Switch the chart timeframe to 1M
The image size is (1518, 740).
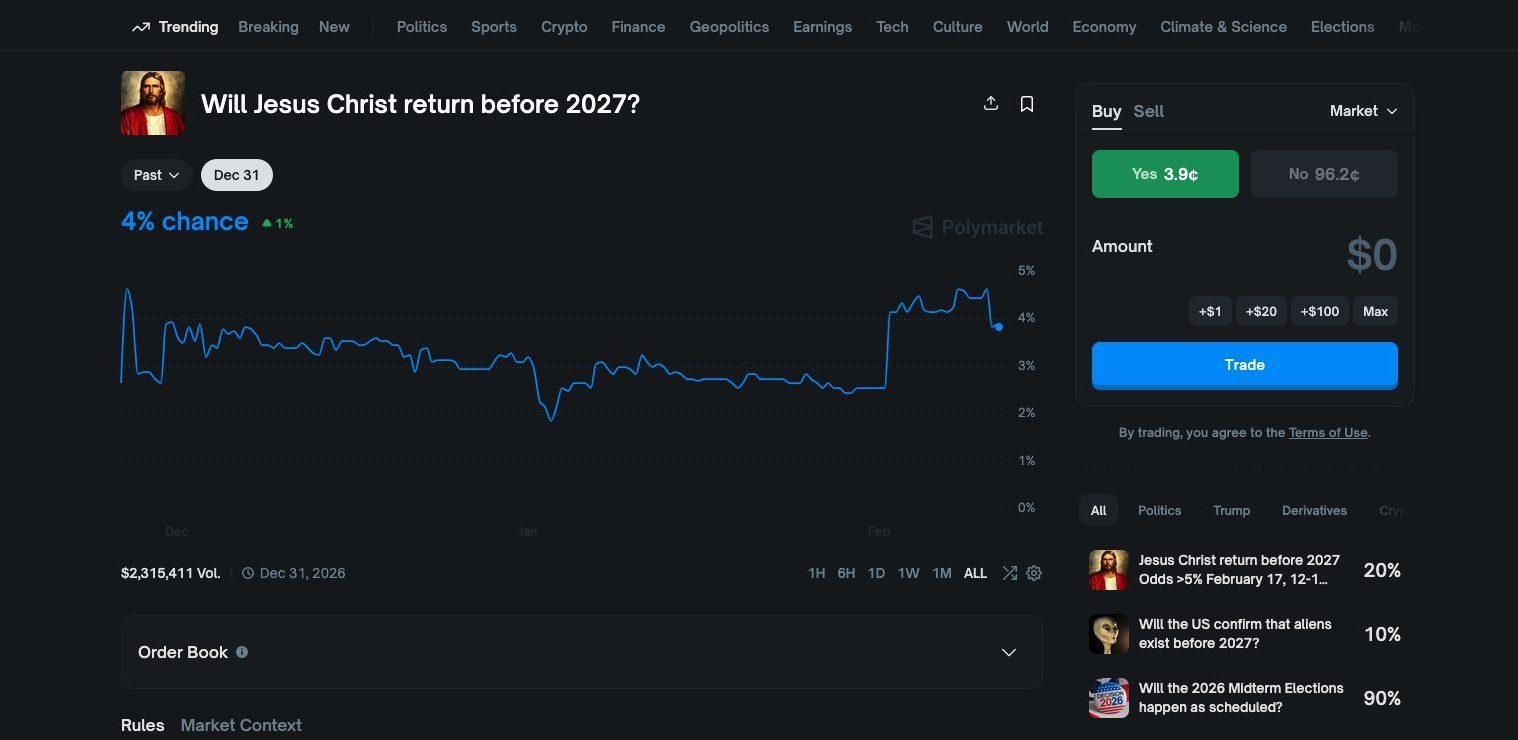[941, 572]
